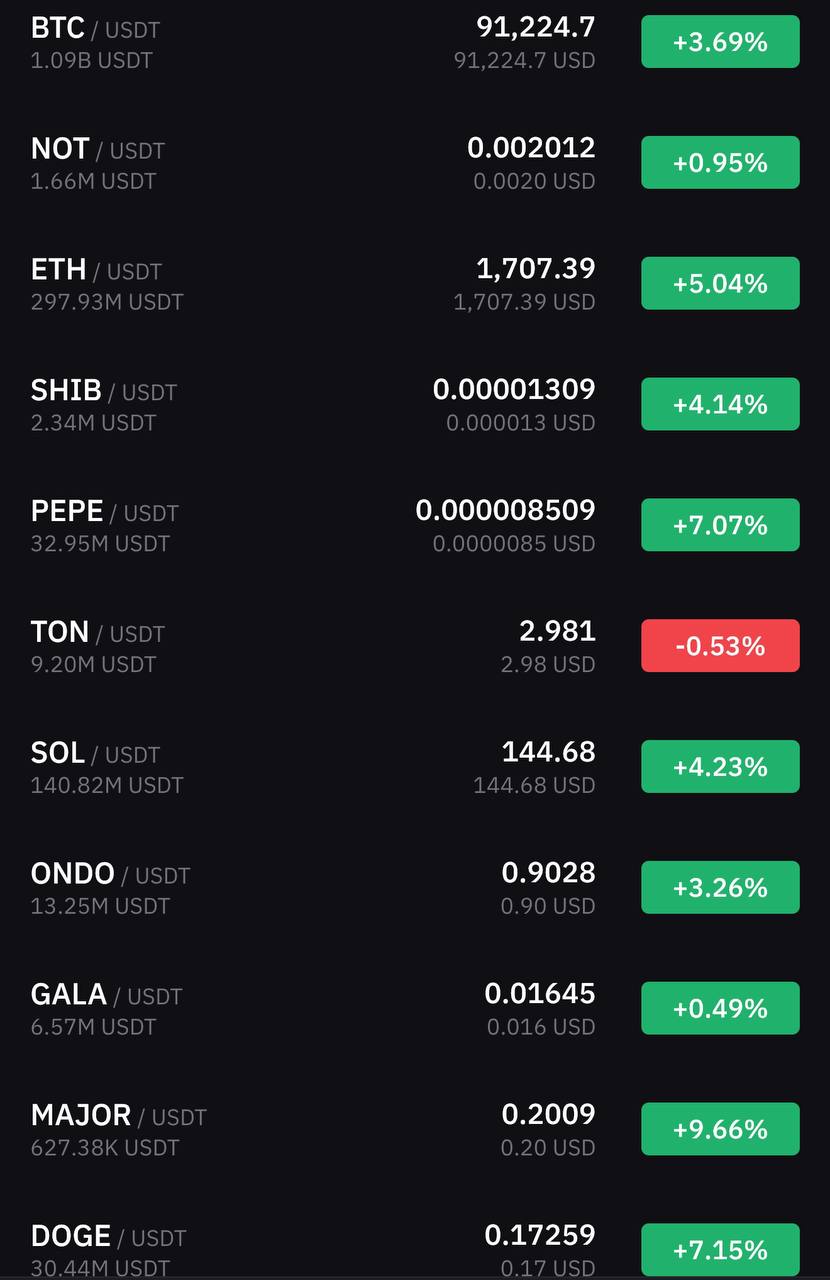Open the BTC / USDT trading pair
830x1280 pixels.
pos(415,43)
